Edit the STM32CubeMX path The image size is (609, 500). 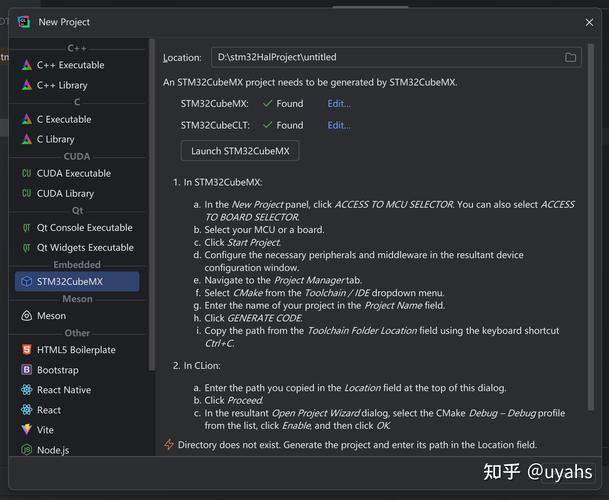pyautogui.click(x=339, y=104)
